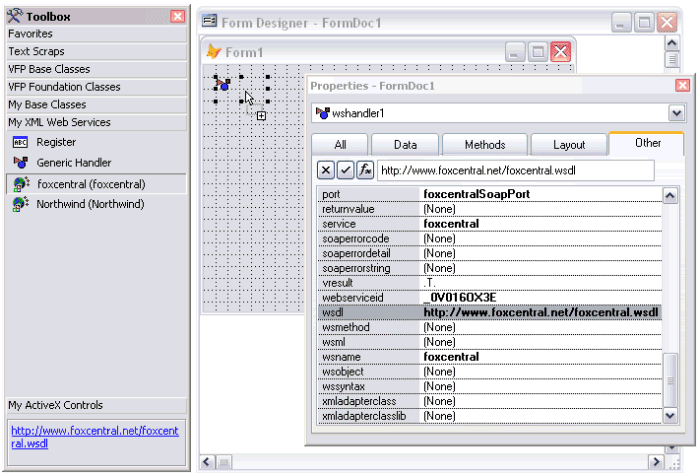Select the wsmethod property row
Viewport: 700px width, 475px height.
click(489, 327)
